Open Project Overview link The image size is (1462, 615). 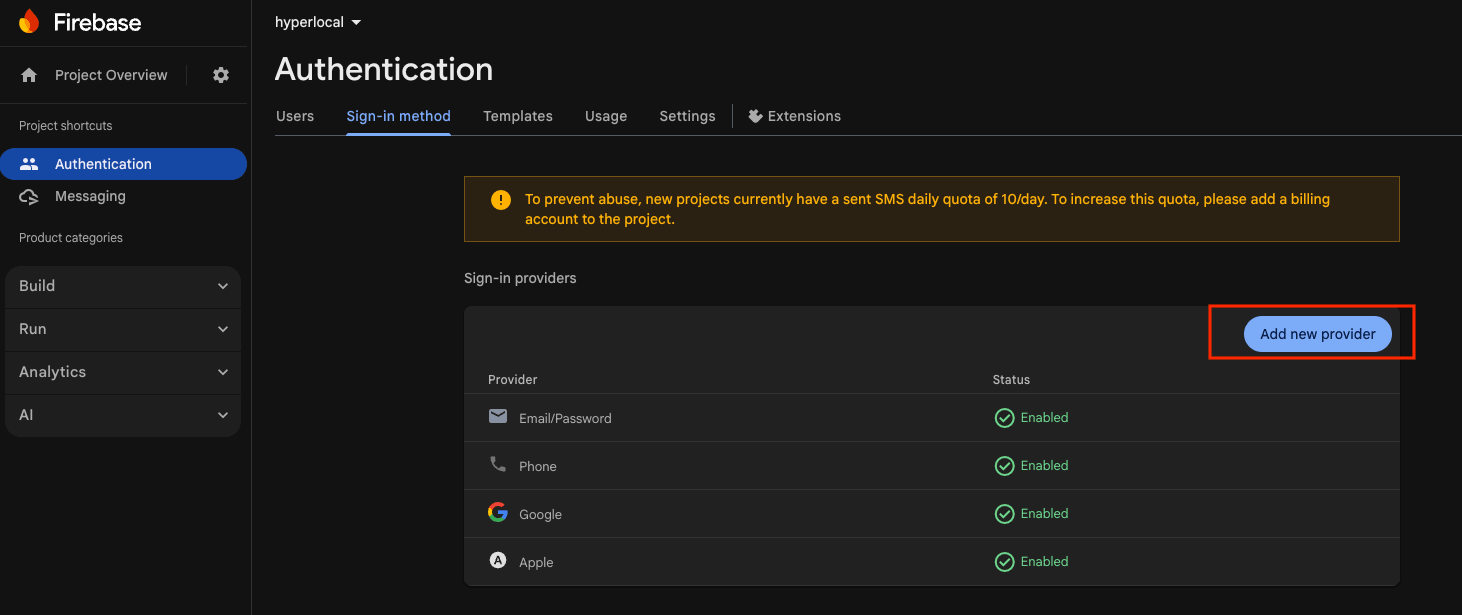click(111, 75)
